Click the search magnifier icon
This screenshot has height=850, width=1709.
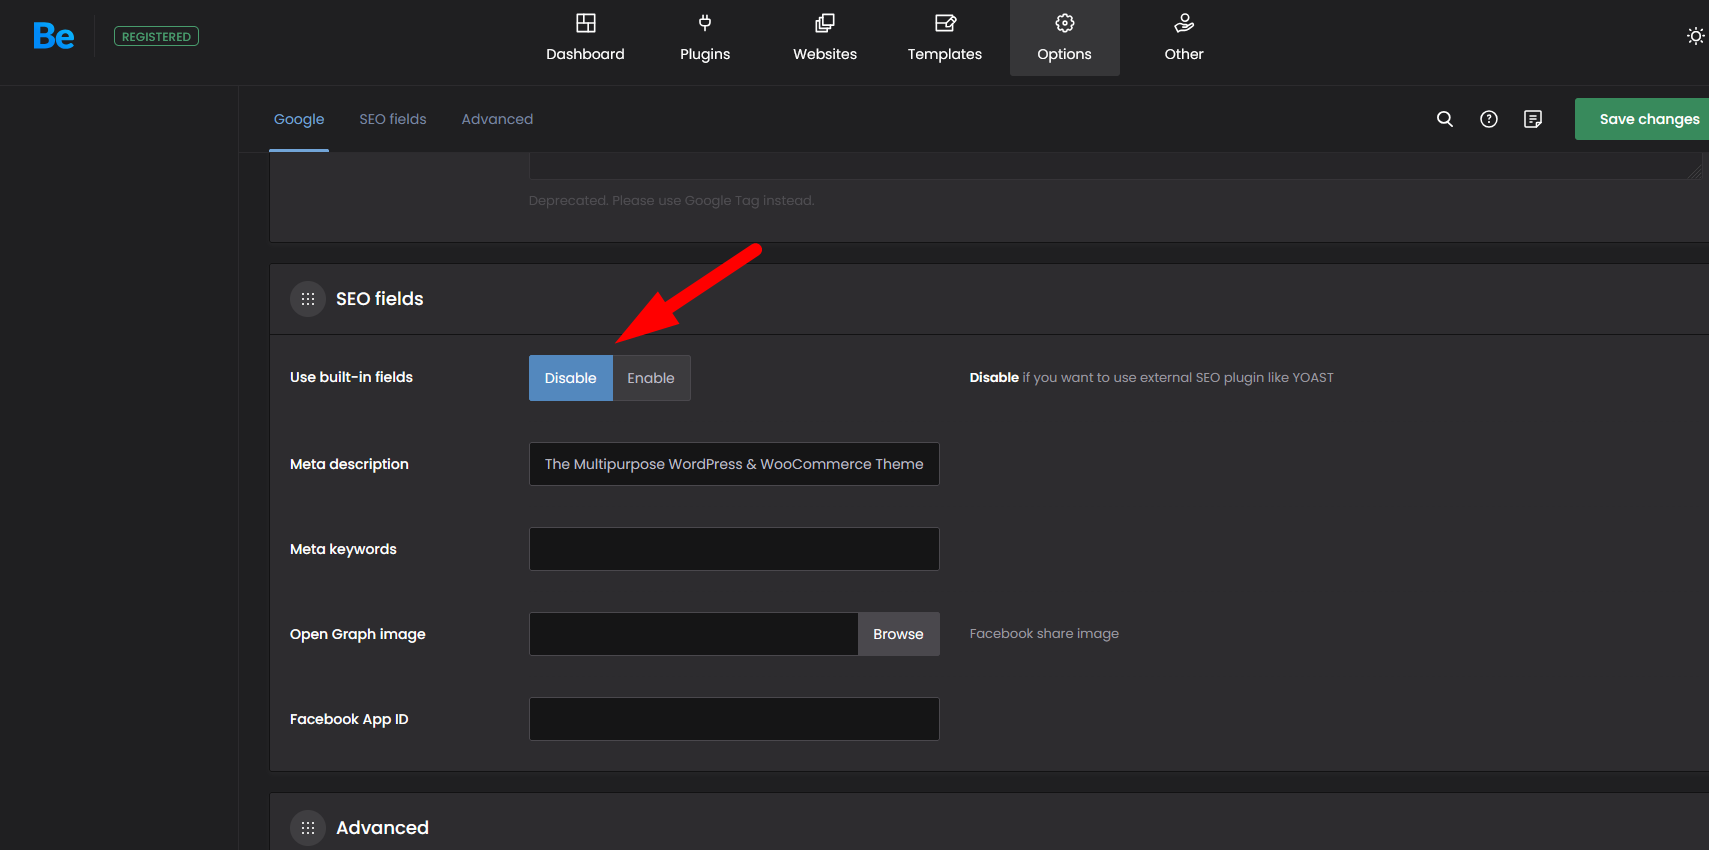(1445, 119)
